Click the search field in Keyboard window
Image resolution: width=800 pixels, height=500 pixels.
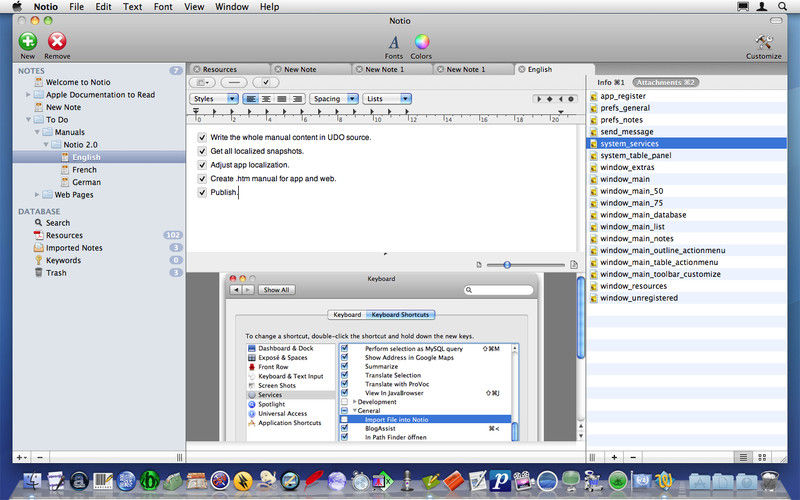pyautogui.click(x=498, y=290)
